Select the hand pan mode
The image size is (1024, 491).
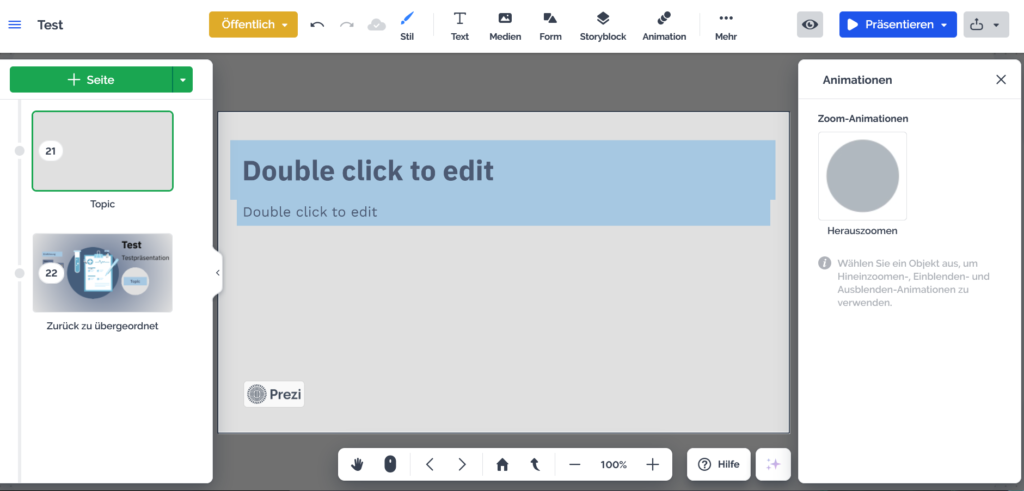point(358,464)
